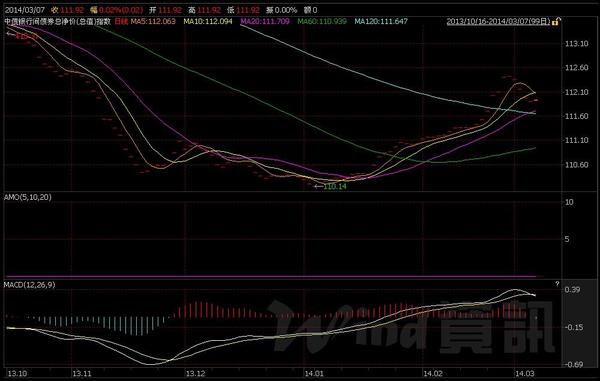Image resolution: width=600 pixels, height=381 pixels.
Task: Select the 日线 daily period label
Action: pyautogui.click(x=121, y=21)
